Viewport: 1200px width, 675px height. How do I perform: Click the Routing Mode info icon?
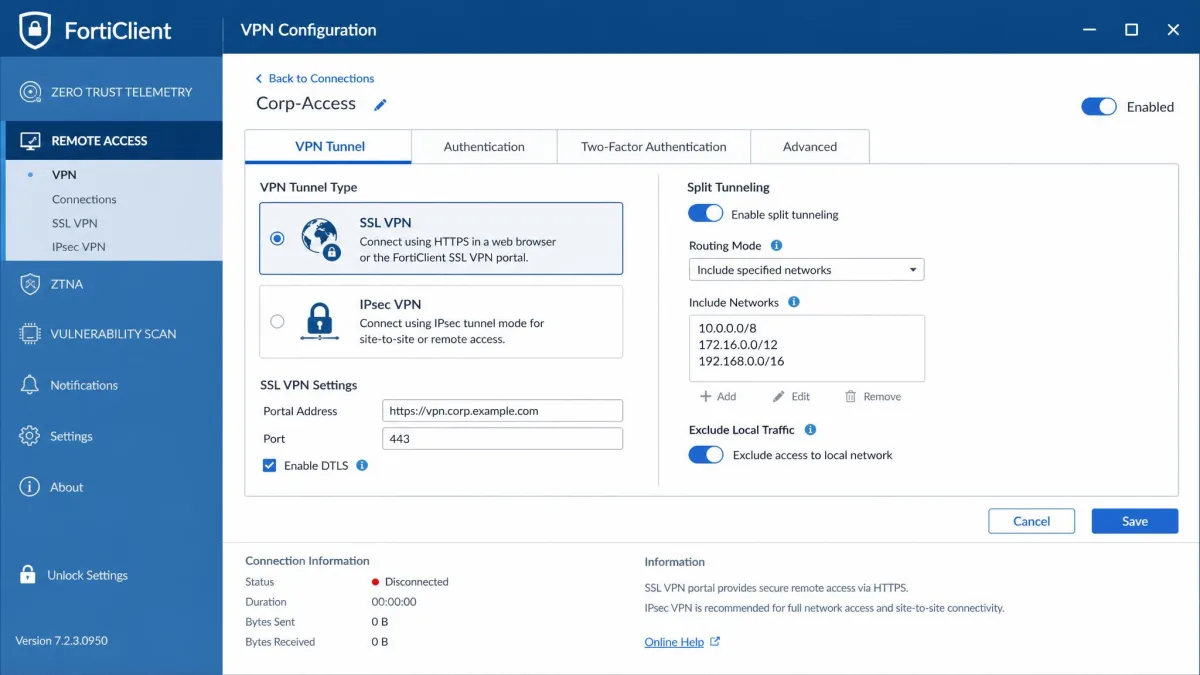click(776, 245)
